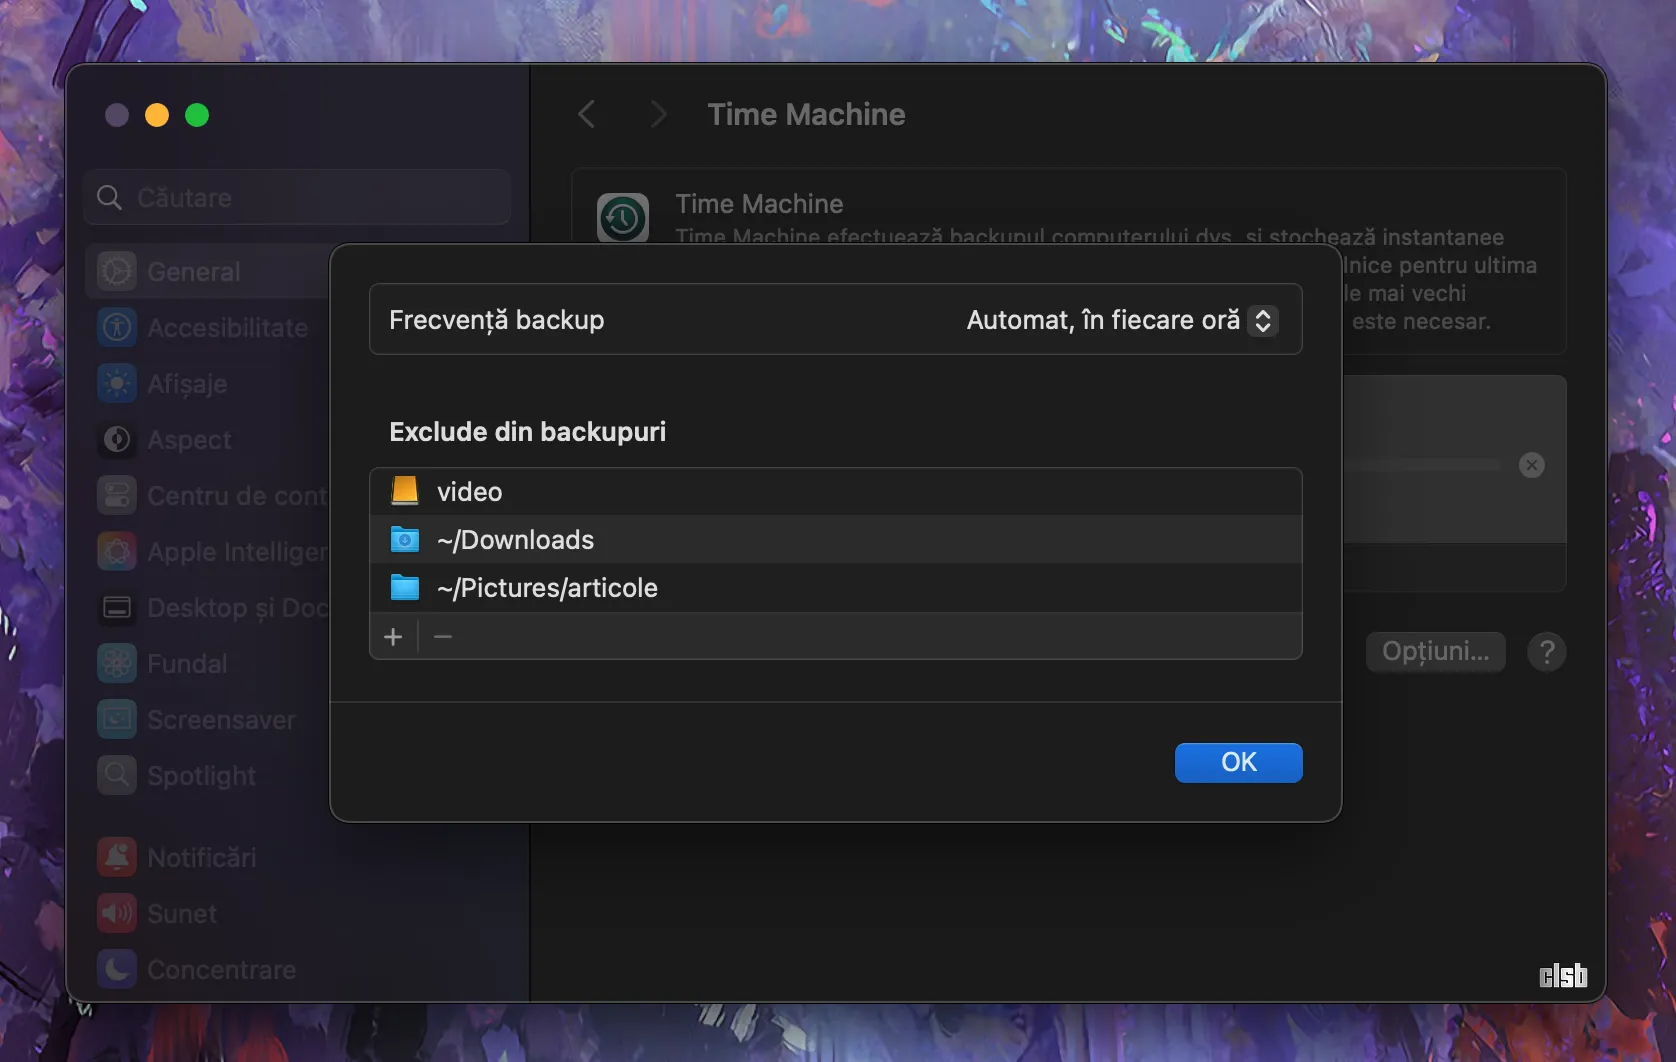The height and width of the screenshot is (1062, 1676).
Task: Click the General gear icon
Action: click(117, 271)
